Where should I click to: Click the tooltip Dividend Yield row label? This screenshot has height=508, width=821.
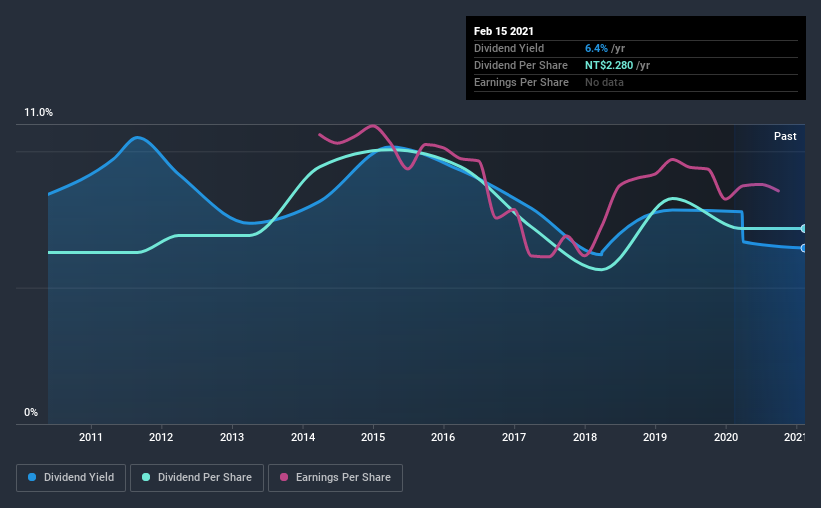pyautogui.click(x=509, y=48)
